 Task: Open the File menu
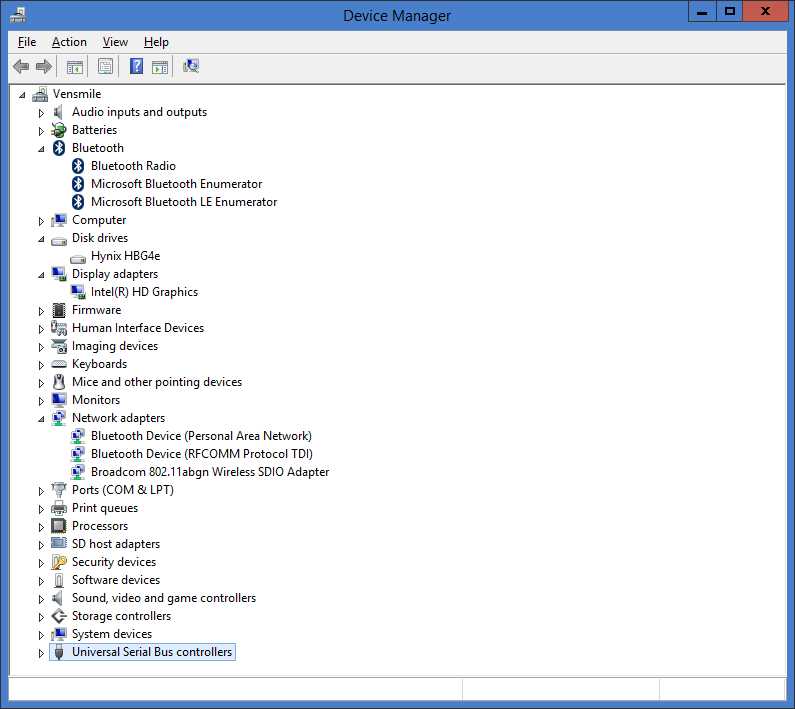click(x=27, y=42)
